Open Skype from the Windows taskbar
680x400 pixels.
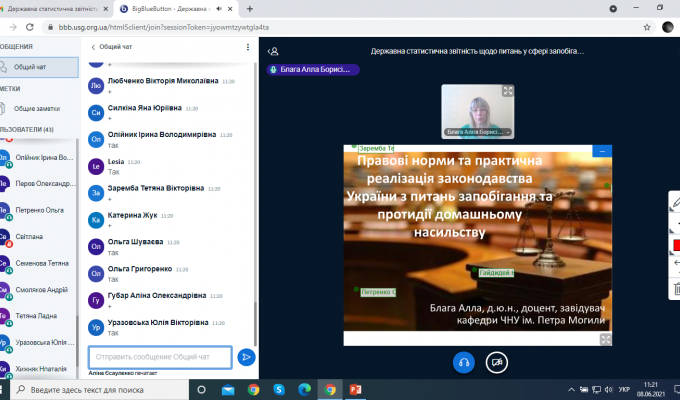point(279,389)
